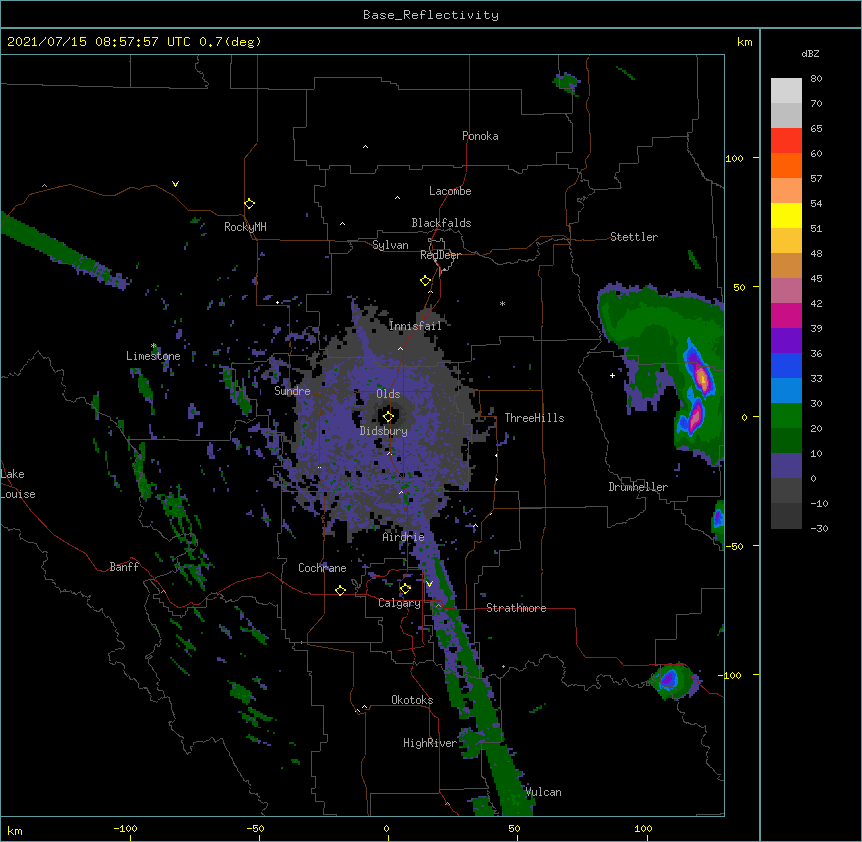Click the dBZ legend heading
The width and height of the screenshot is (862, 842).
(810, 53)
